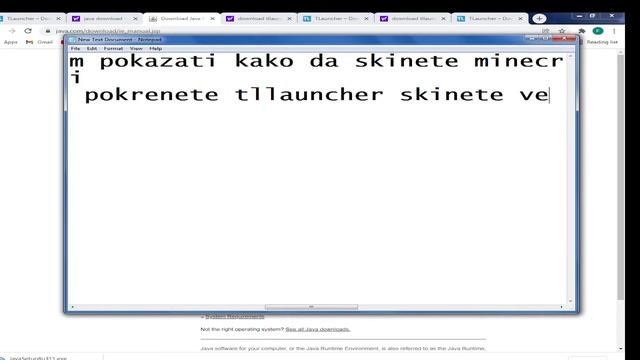Open Apps from bookmarks bar
This screenshot has width=640, height=360.
click(11, 42)
